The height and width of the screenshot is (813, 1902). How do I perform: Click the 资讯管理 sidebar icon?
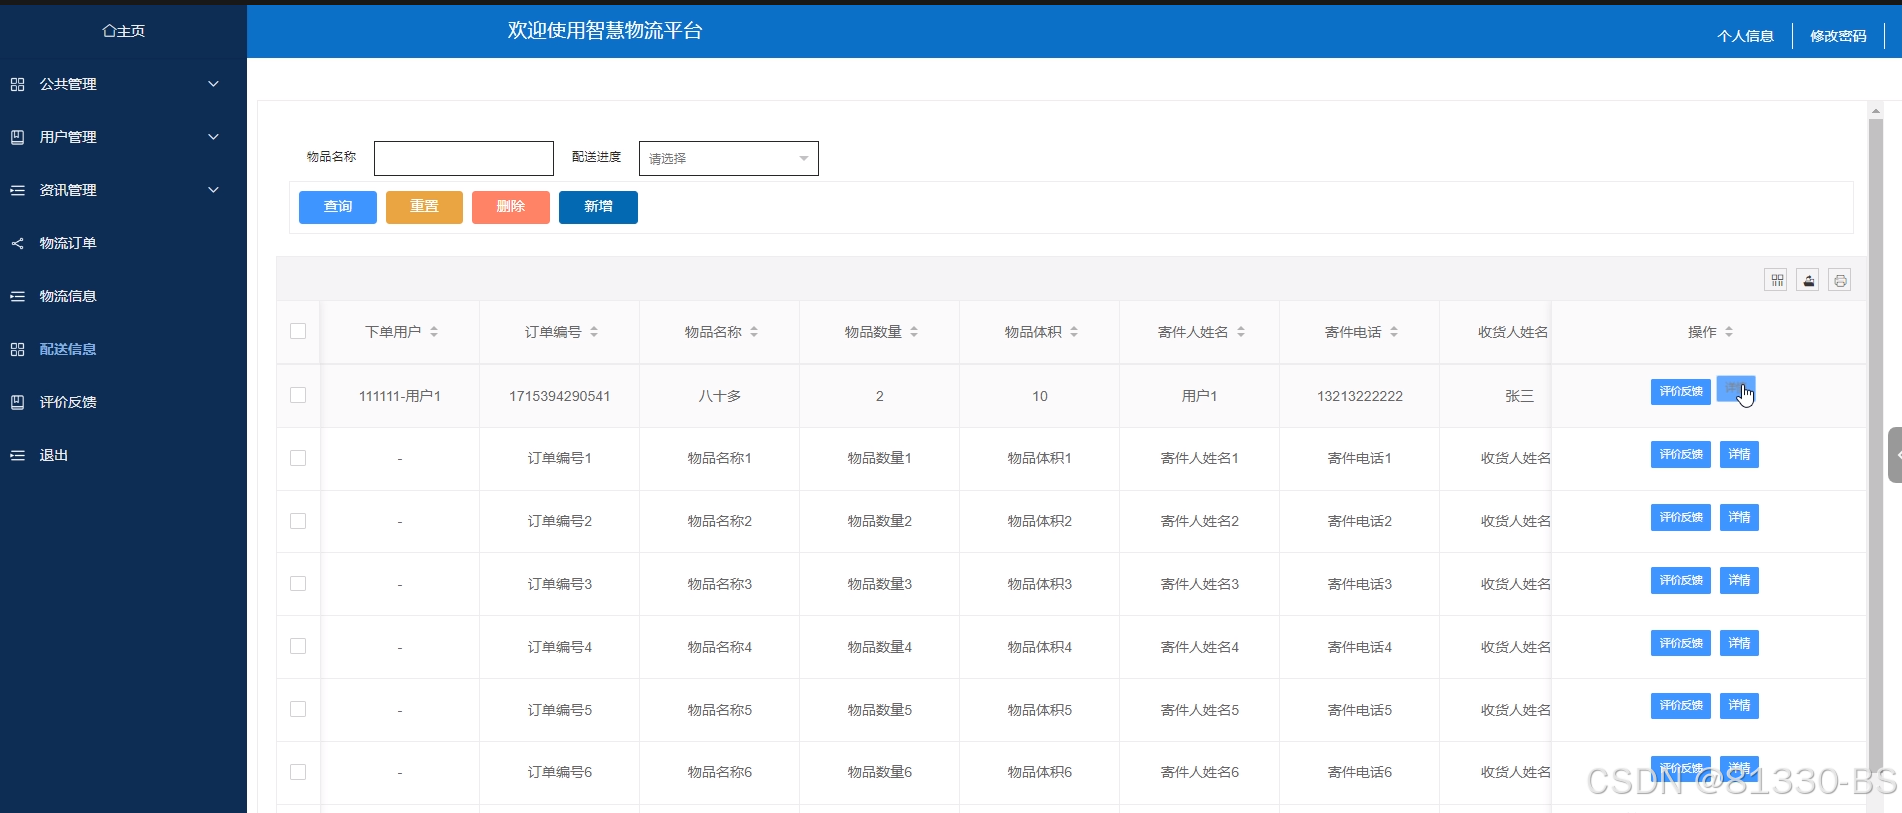tap(17, 190)
